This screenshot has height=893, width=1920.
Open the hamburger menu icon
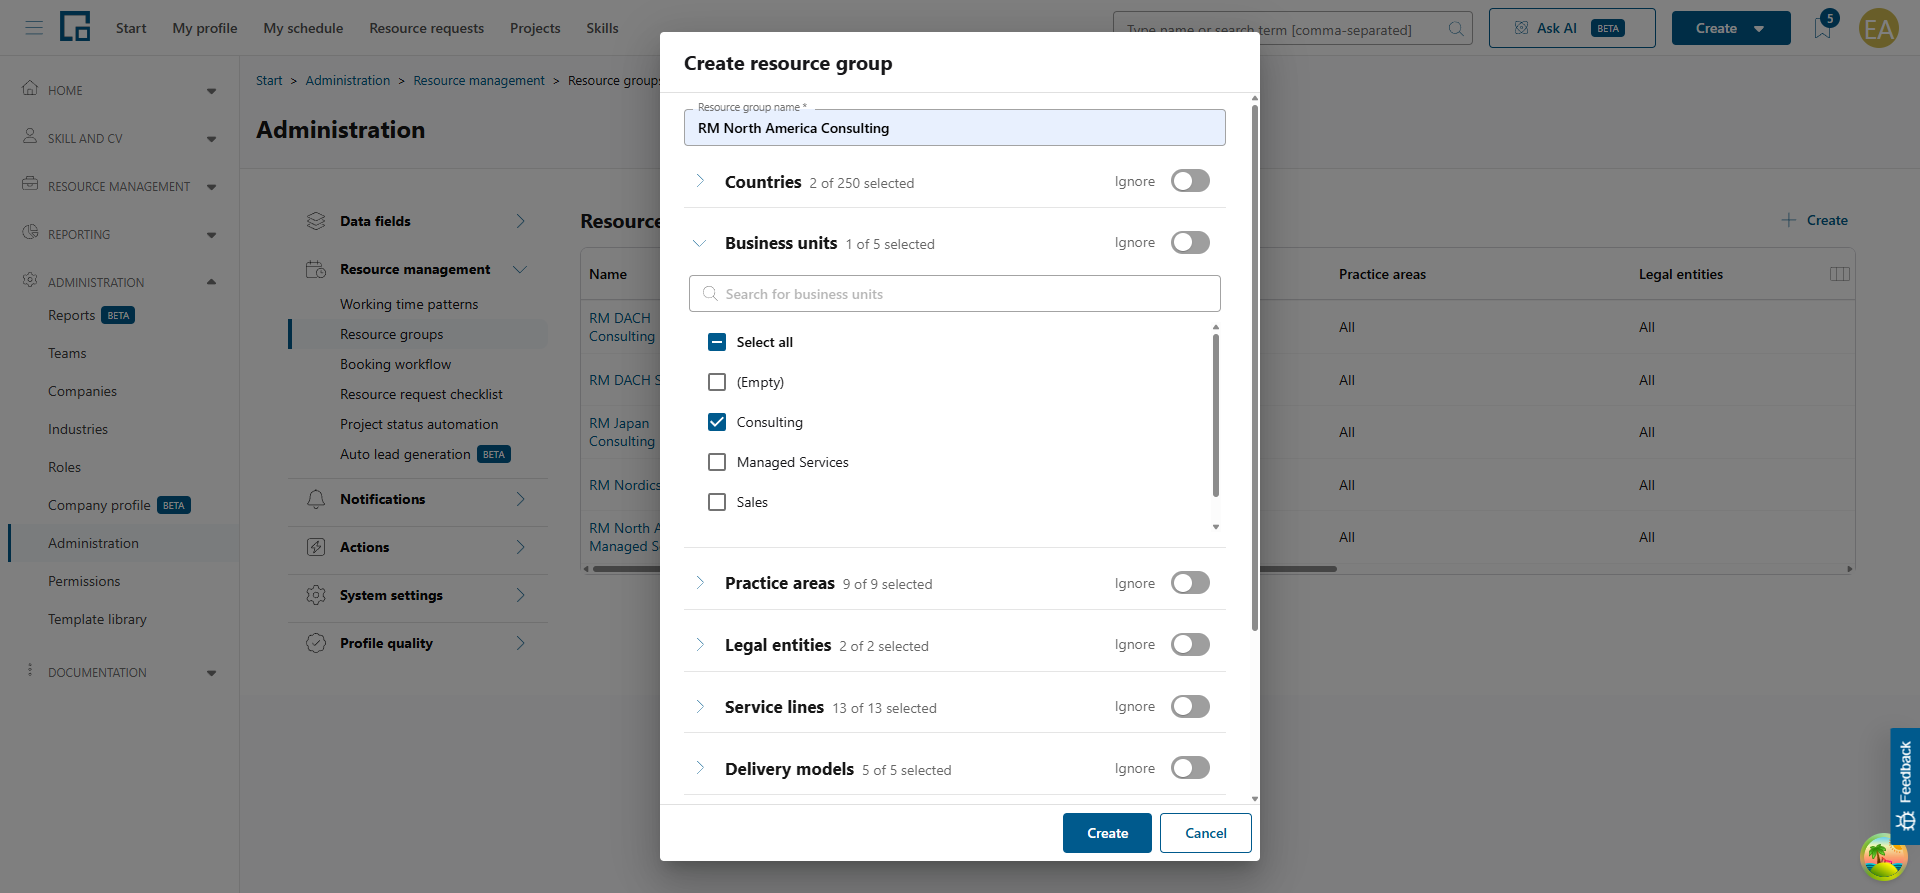34,28
